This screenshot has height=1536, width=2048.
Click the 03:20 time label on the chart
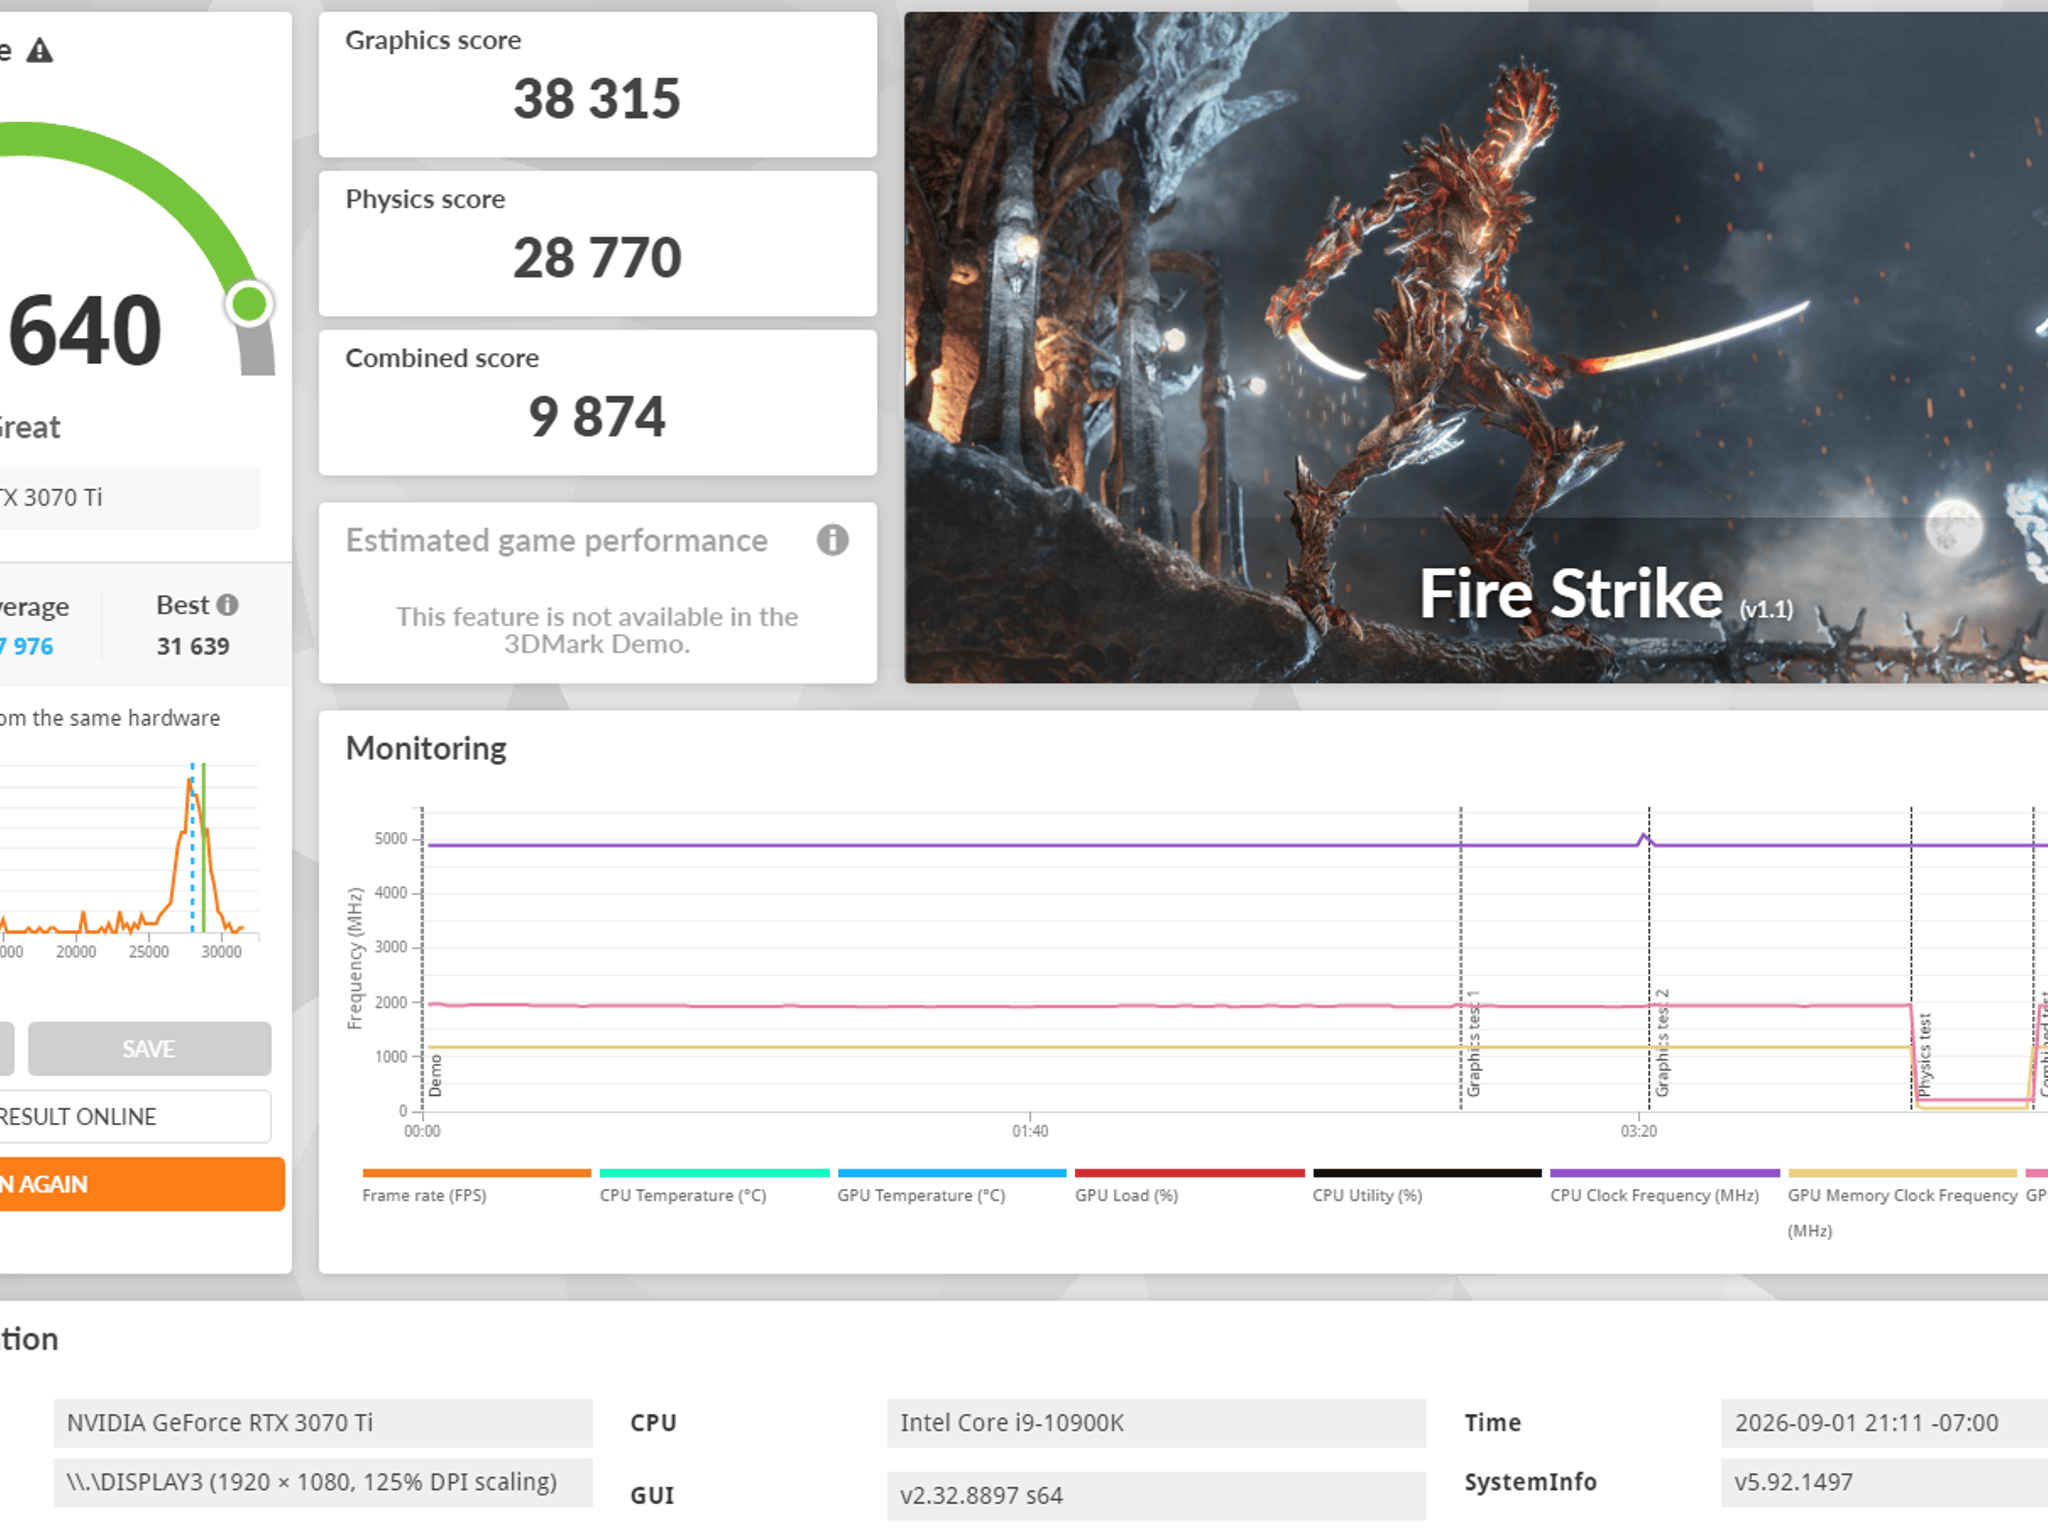1639,1131
